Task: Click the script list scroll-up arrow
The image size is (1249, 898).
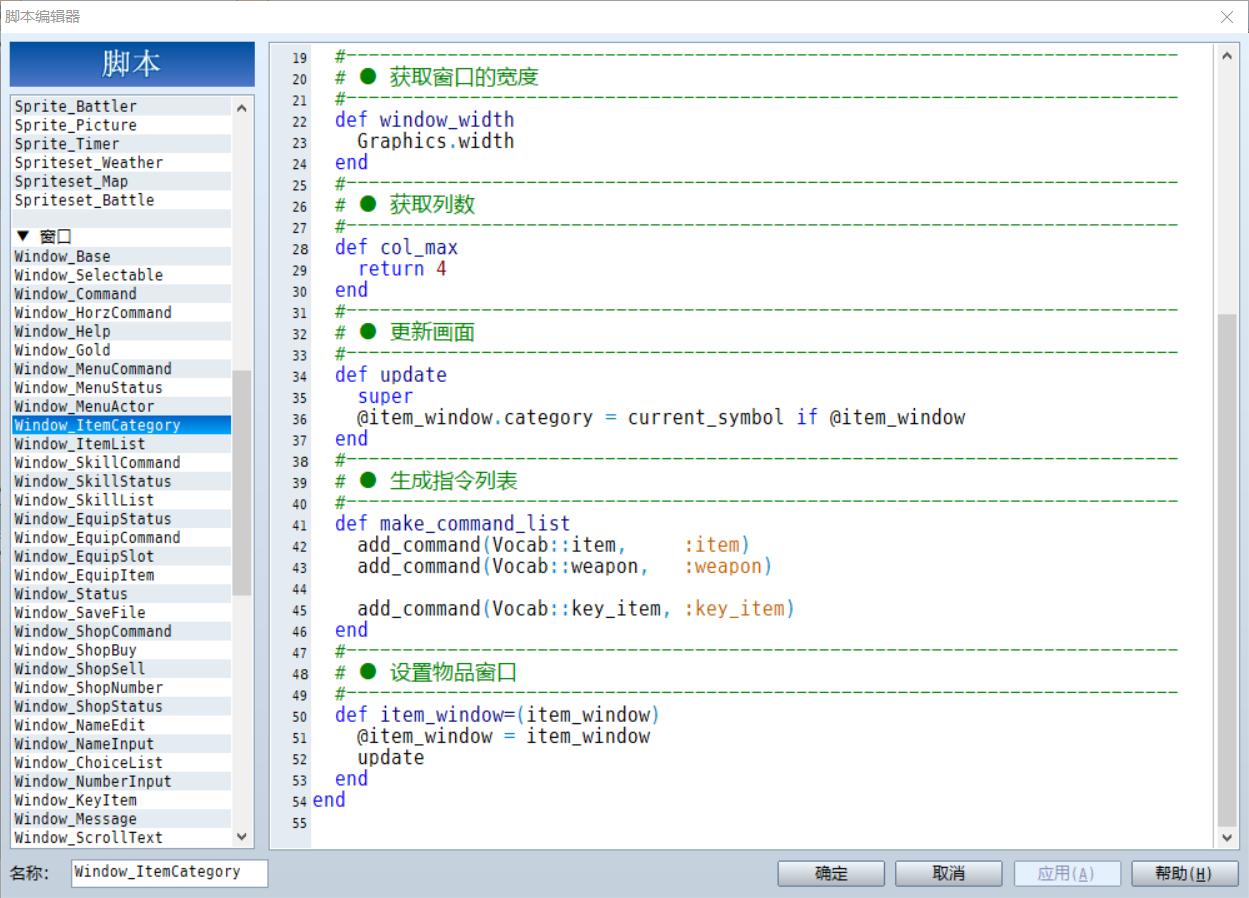Action: (241, 107)
